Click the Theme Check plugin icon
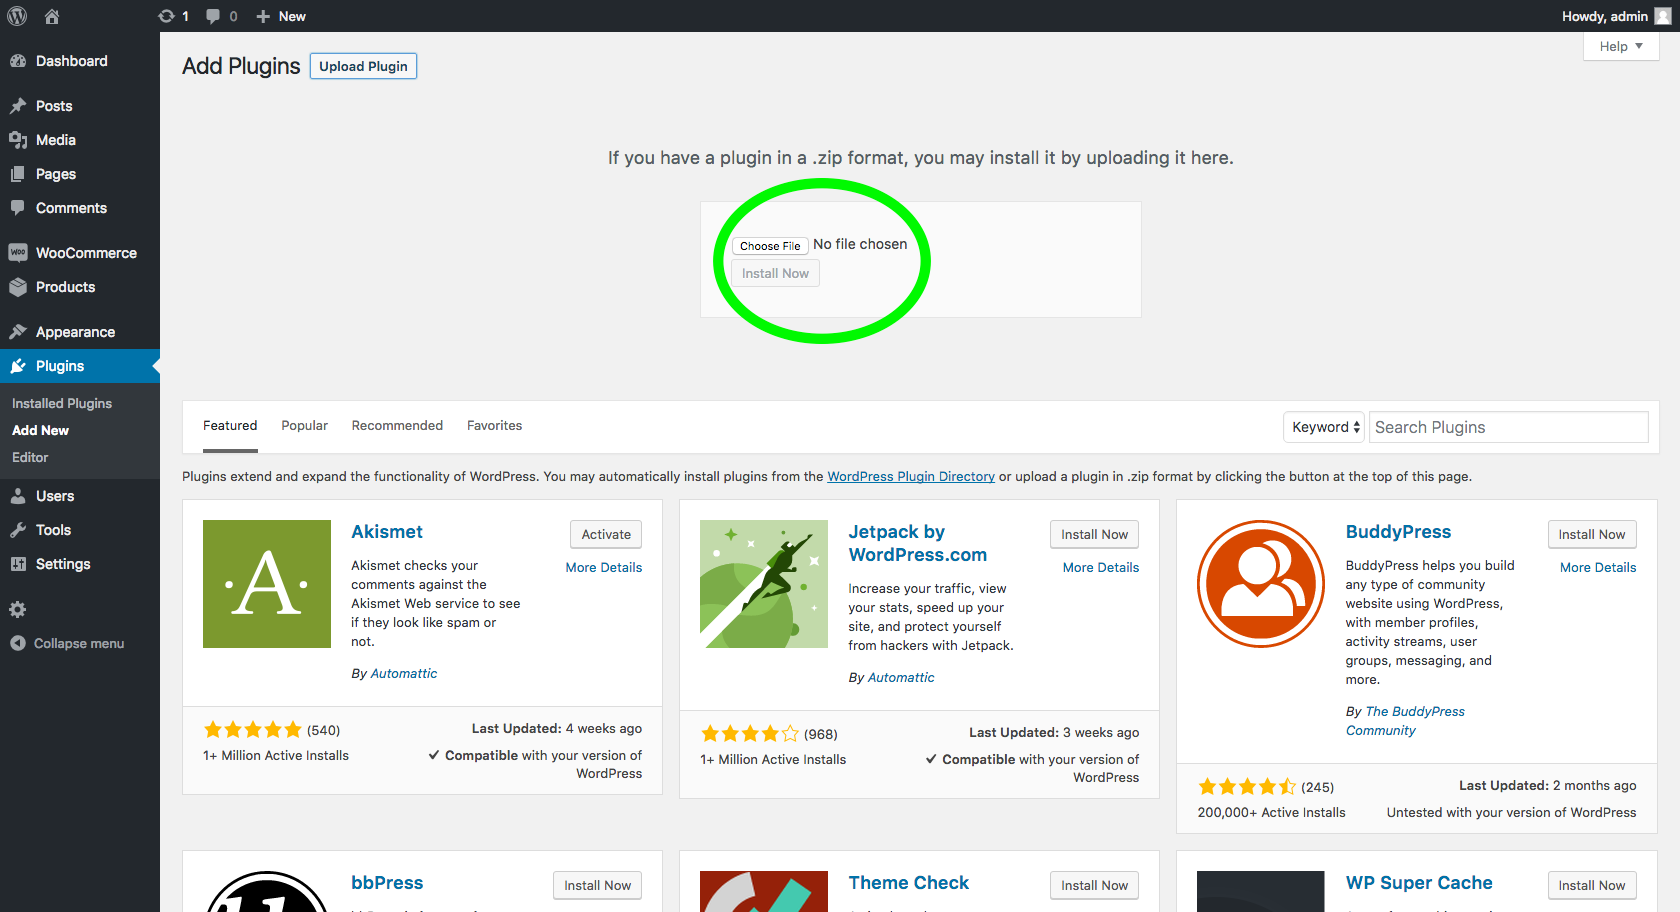 pyautogui.click(x=764, y=891)
